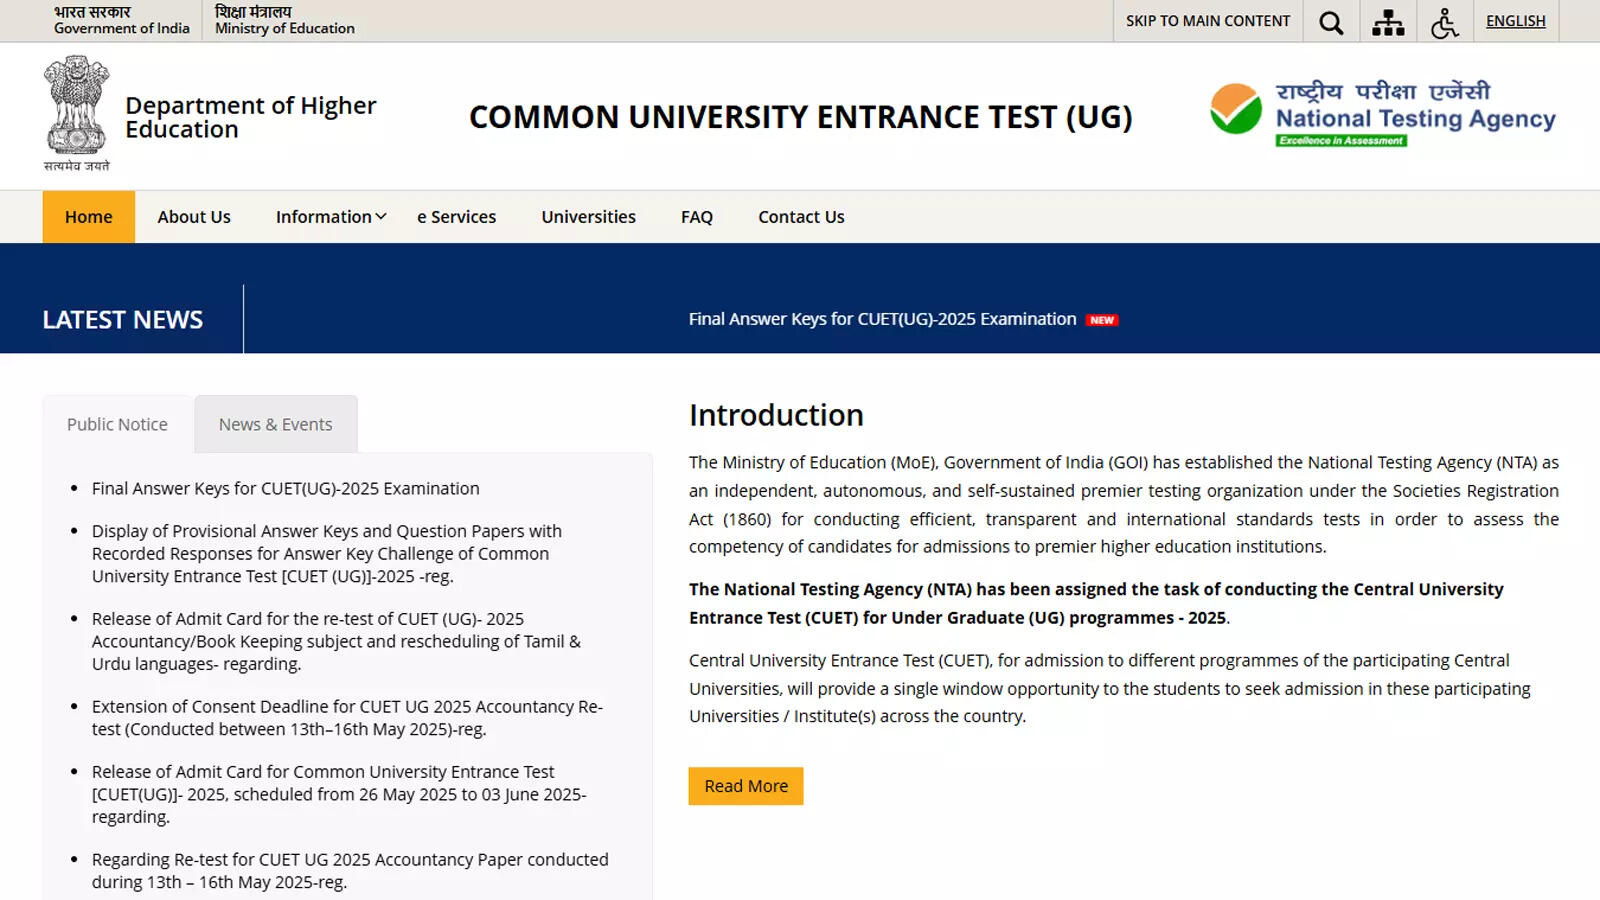Click COMMON UNIVERSITY ENTRANCE TEST (UG) heading
Screen dimensions: 1600x900
click(x=801, y=117)
